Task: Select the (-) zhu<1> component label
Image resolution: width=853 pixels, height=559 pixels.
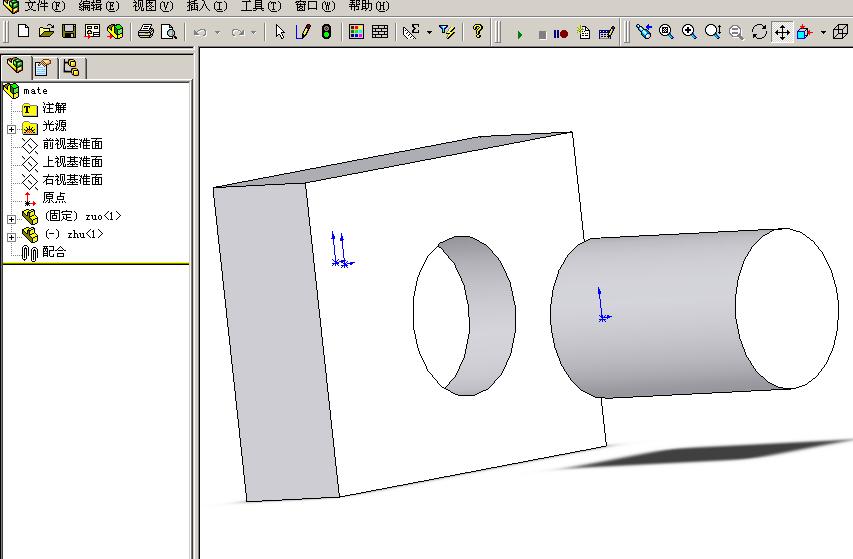Action: tap(73, 234)
